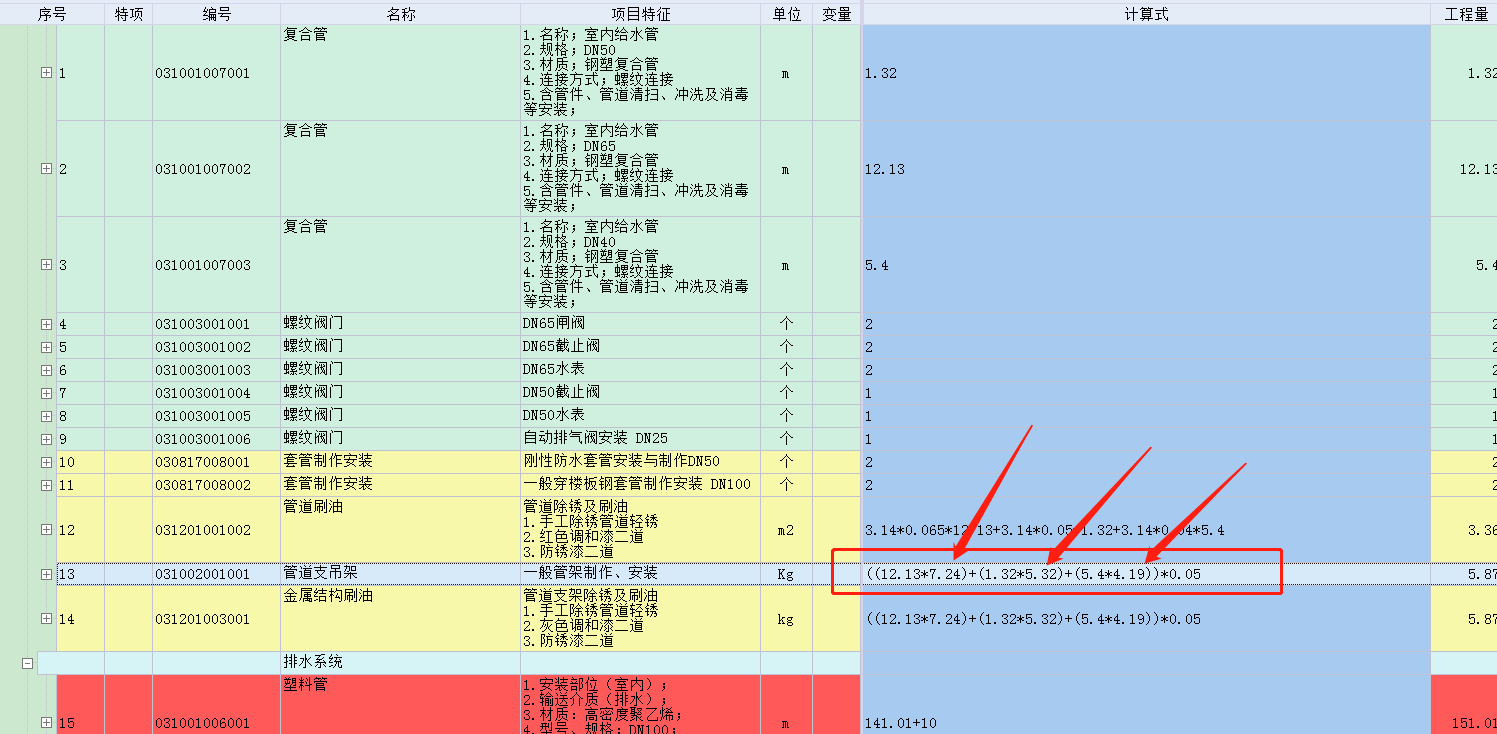
Task: Click the 5.4 formula cell in row 3
Action: point(1146,265)
